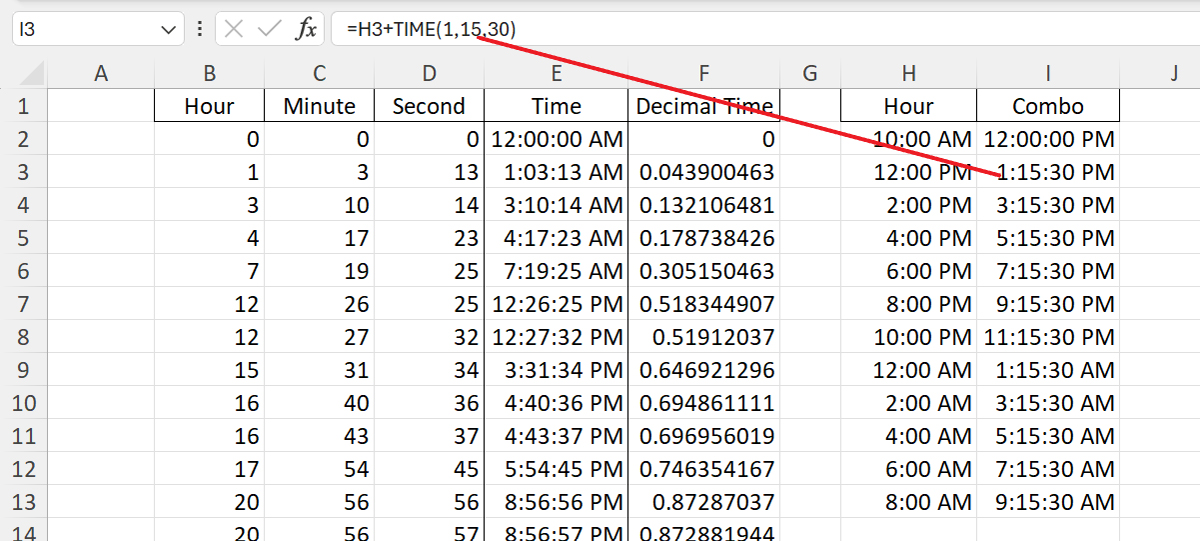Select column I header
The height and width of the screenshot is (541, 1200).
pos(1047,73)
